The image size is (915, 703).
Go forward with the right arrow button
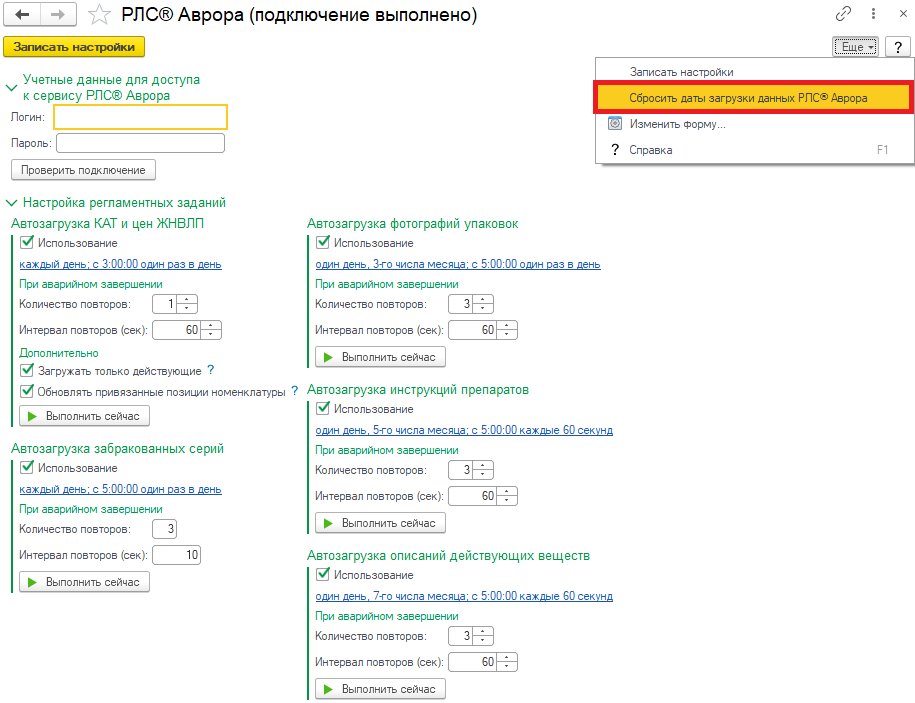coord(58,15)
